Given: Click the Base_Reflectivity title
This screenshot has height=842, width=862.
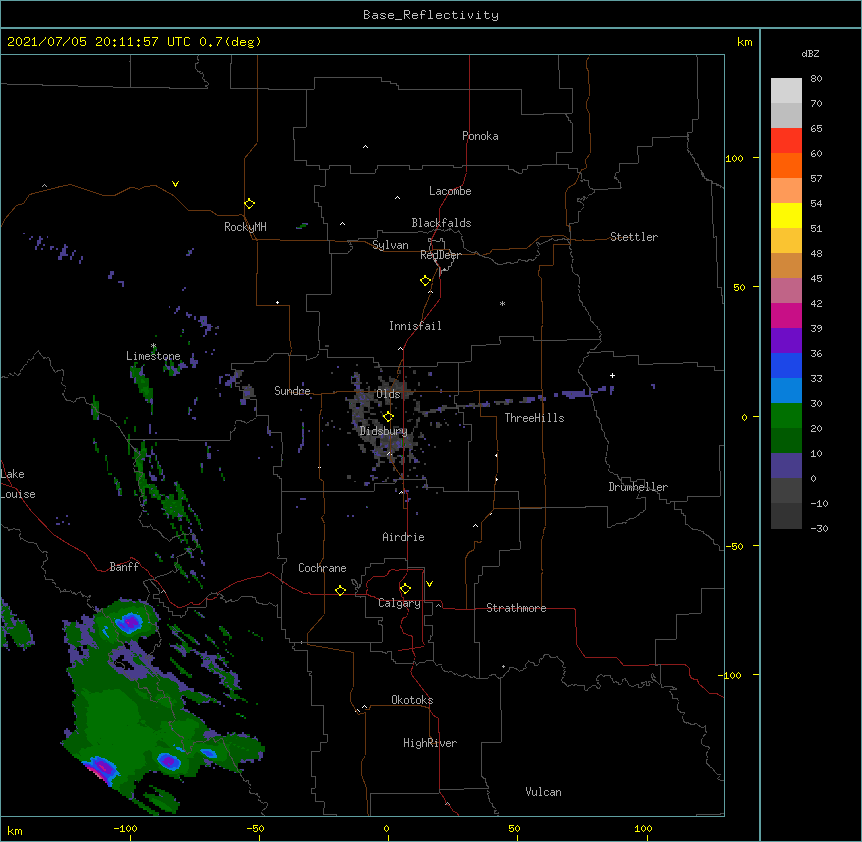Looking at the screenshot, I should [x=431, y=15].
